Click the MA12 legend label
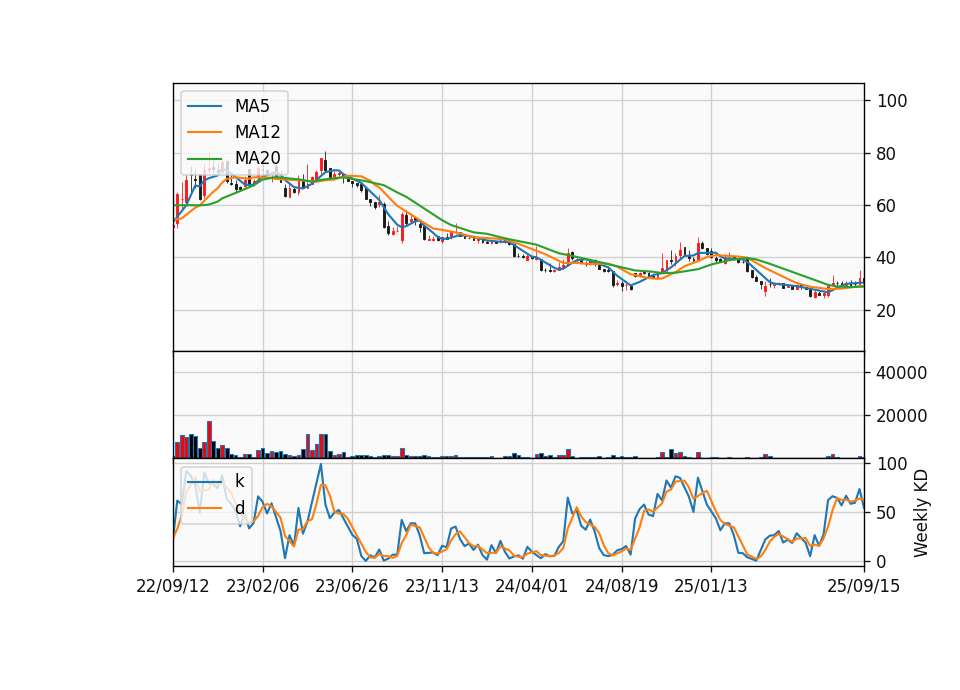 [257, 132]
